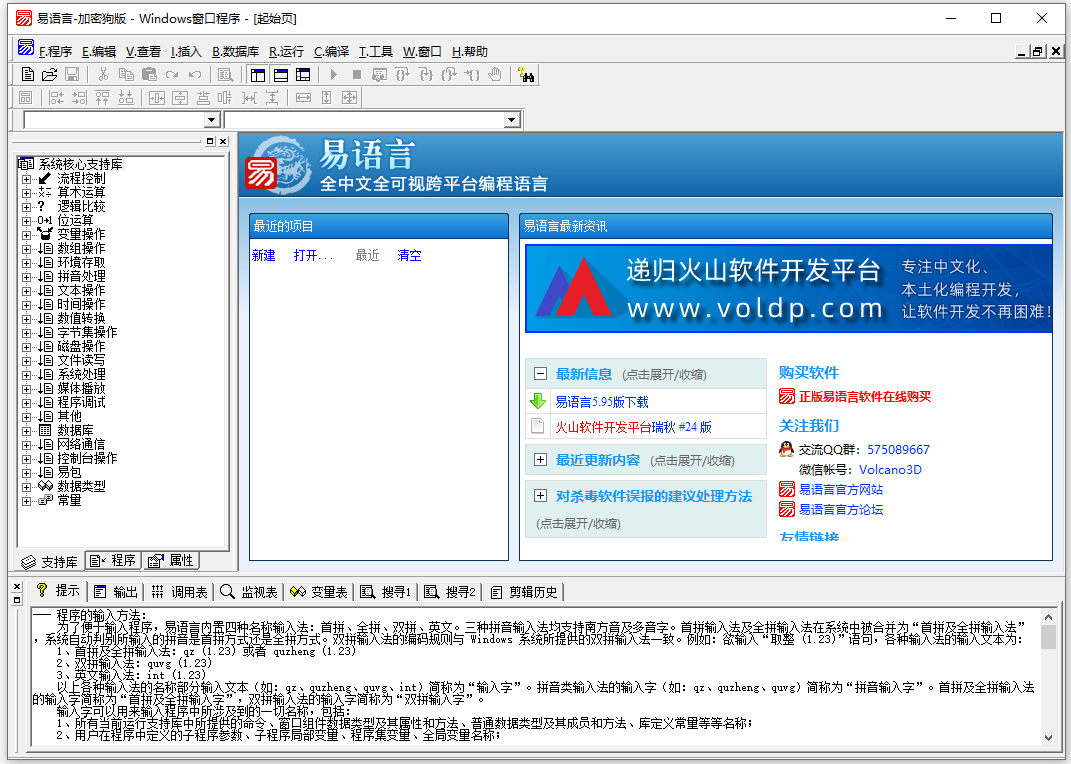
Task: Toggle the third window layout view button
Action: click(x=303, y=74)
